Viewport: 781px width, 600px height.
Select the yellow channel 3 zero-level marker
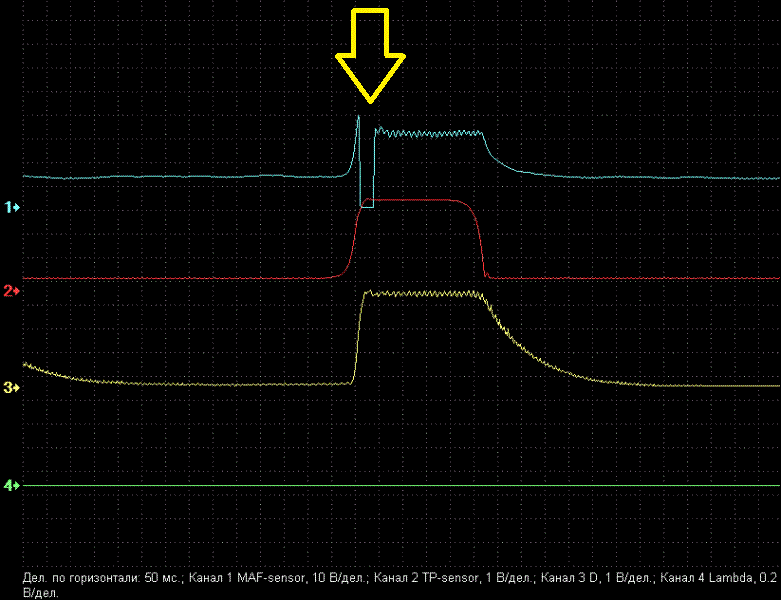(12, 387)
